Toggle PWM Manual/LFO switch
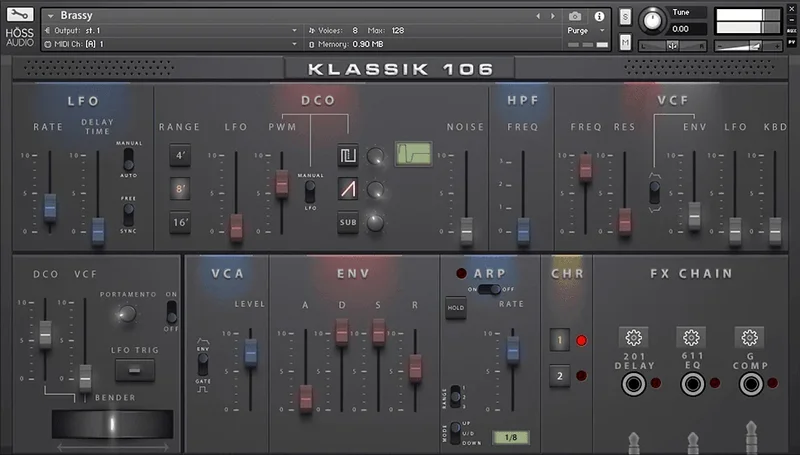 click(x=310, y=192)
